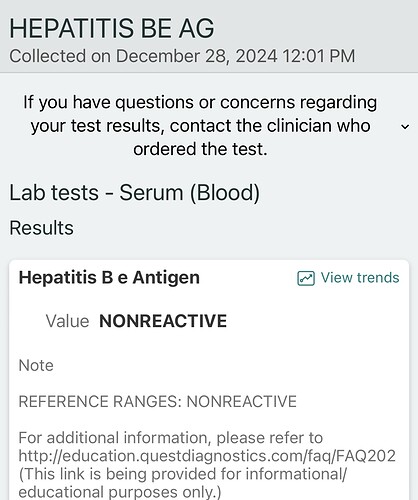Expand the clinician contact message chevron
The image size is (418, 500).
[405, 127]
